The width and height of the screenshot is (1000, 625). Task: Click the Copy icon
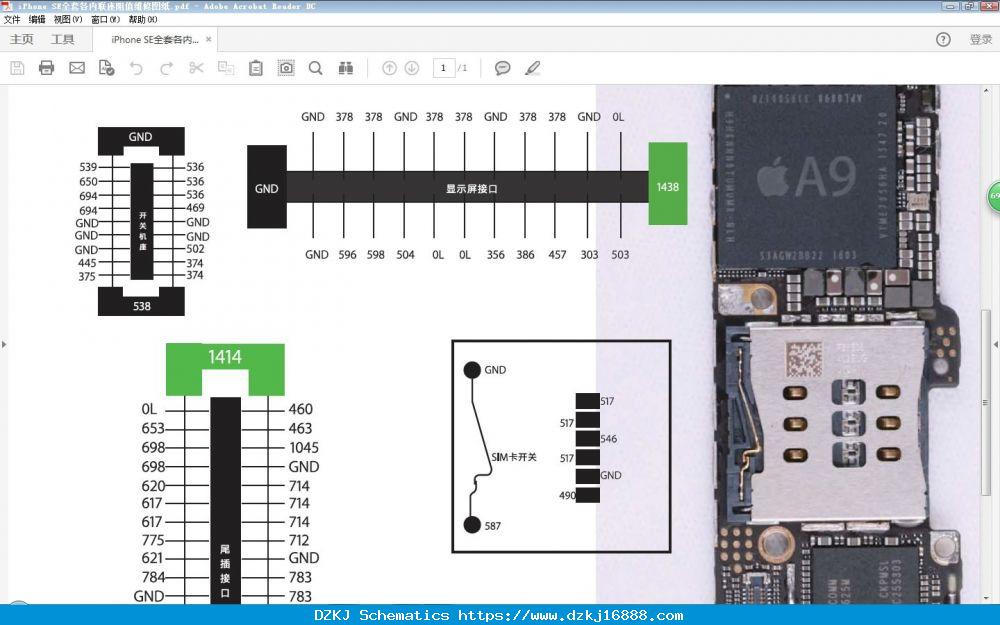pyautogui.click(x=226, y=68)
